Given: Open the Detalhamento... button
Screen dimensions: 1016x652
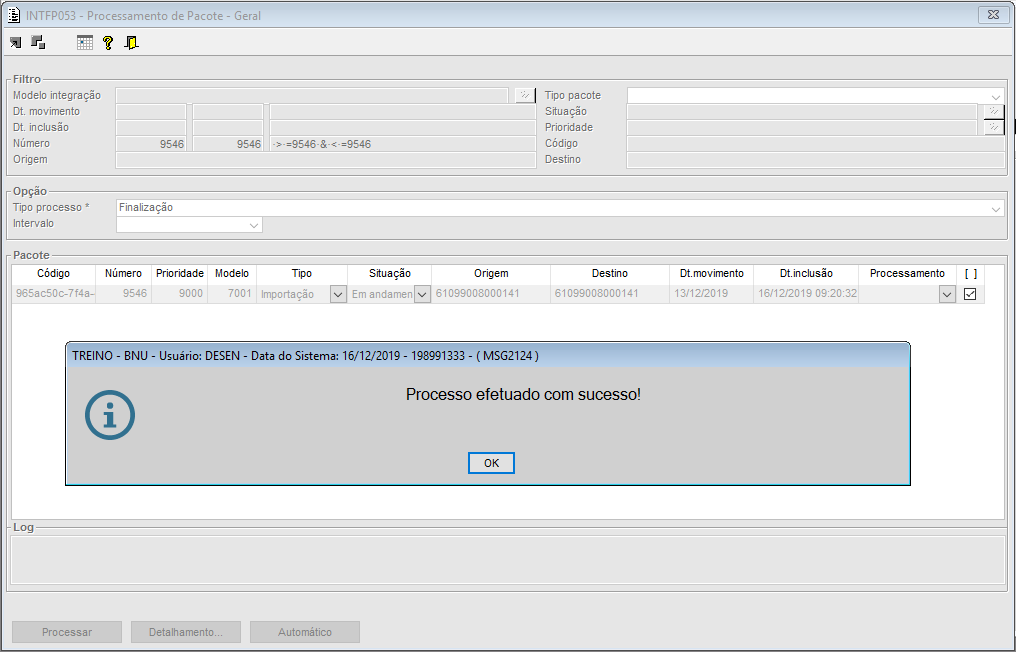Looking at the screenshot, I should click(186, 632).
